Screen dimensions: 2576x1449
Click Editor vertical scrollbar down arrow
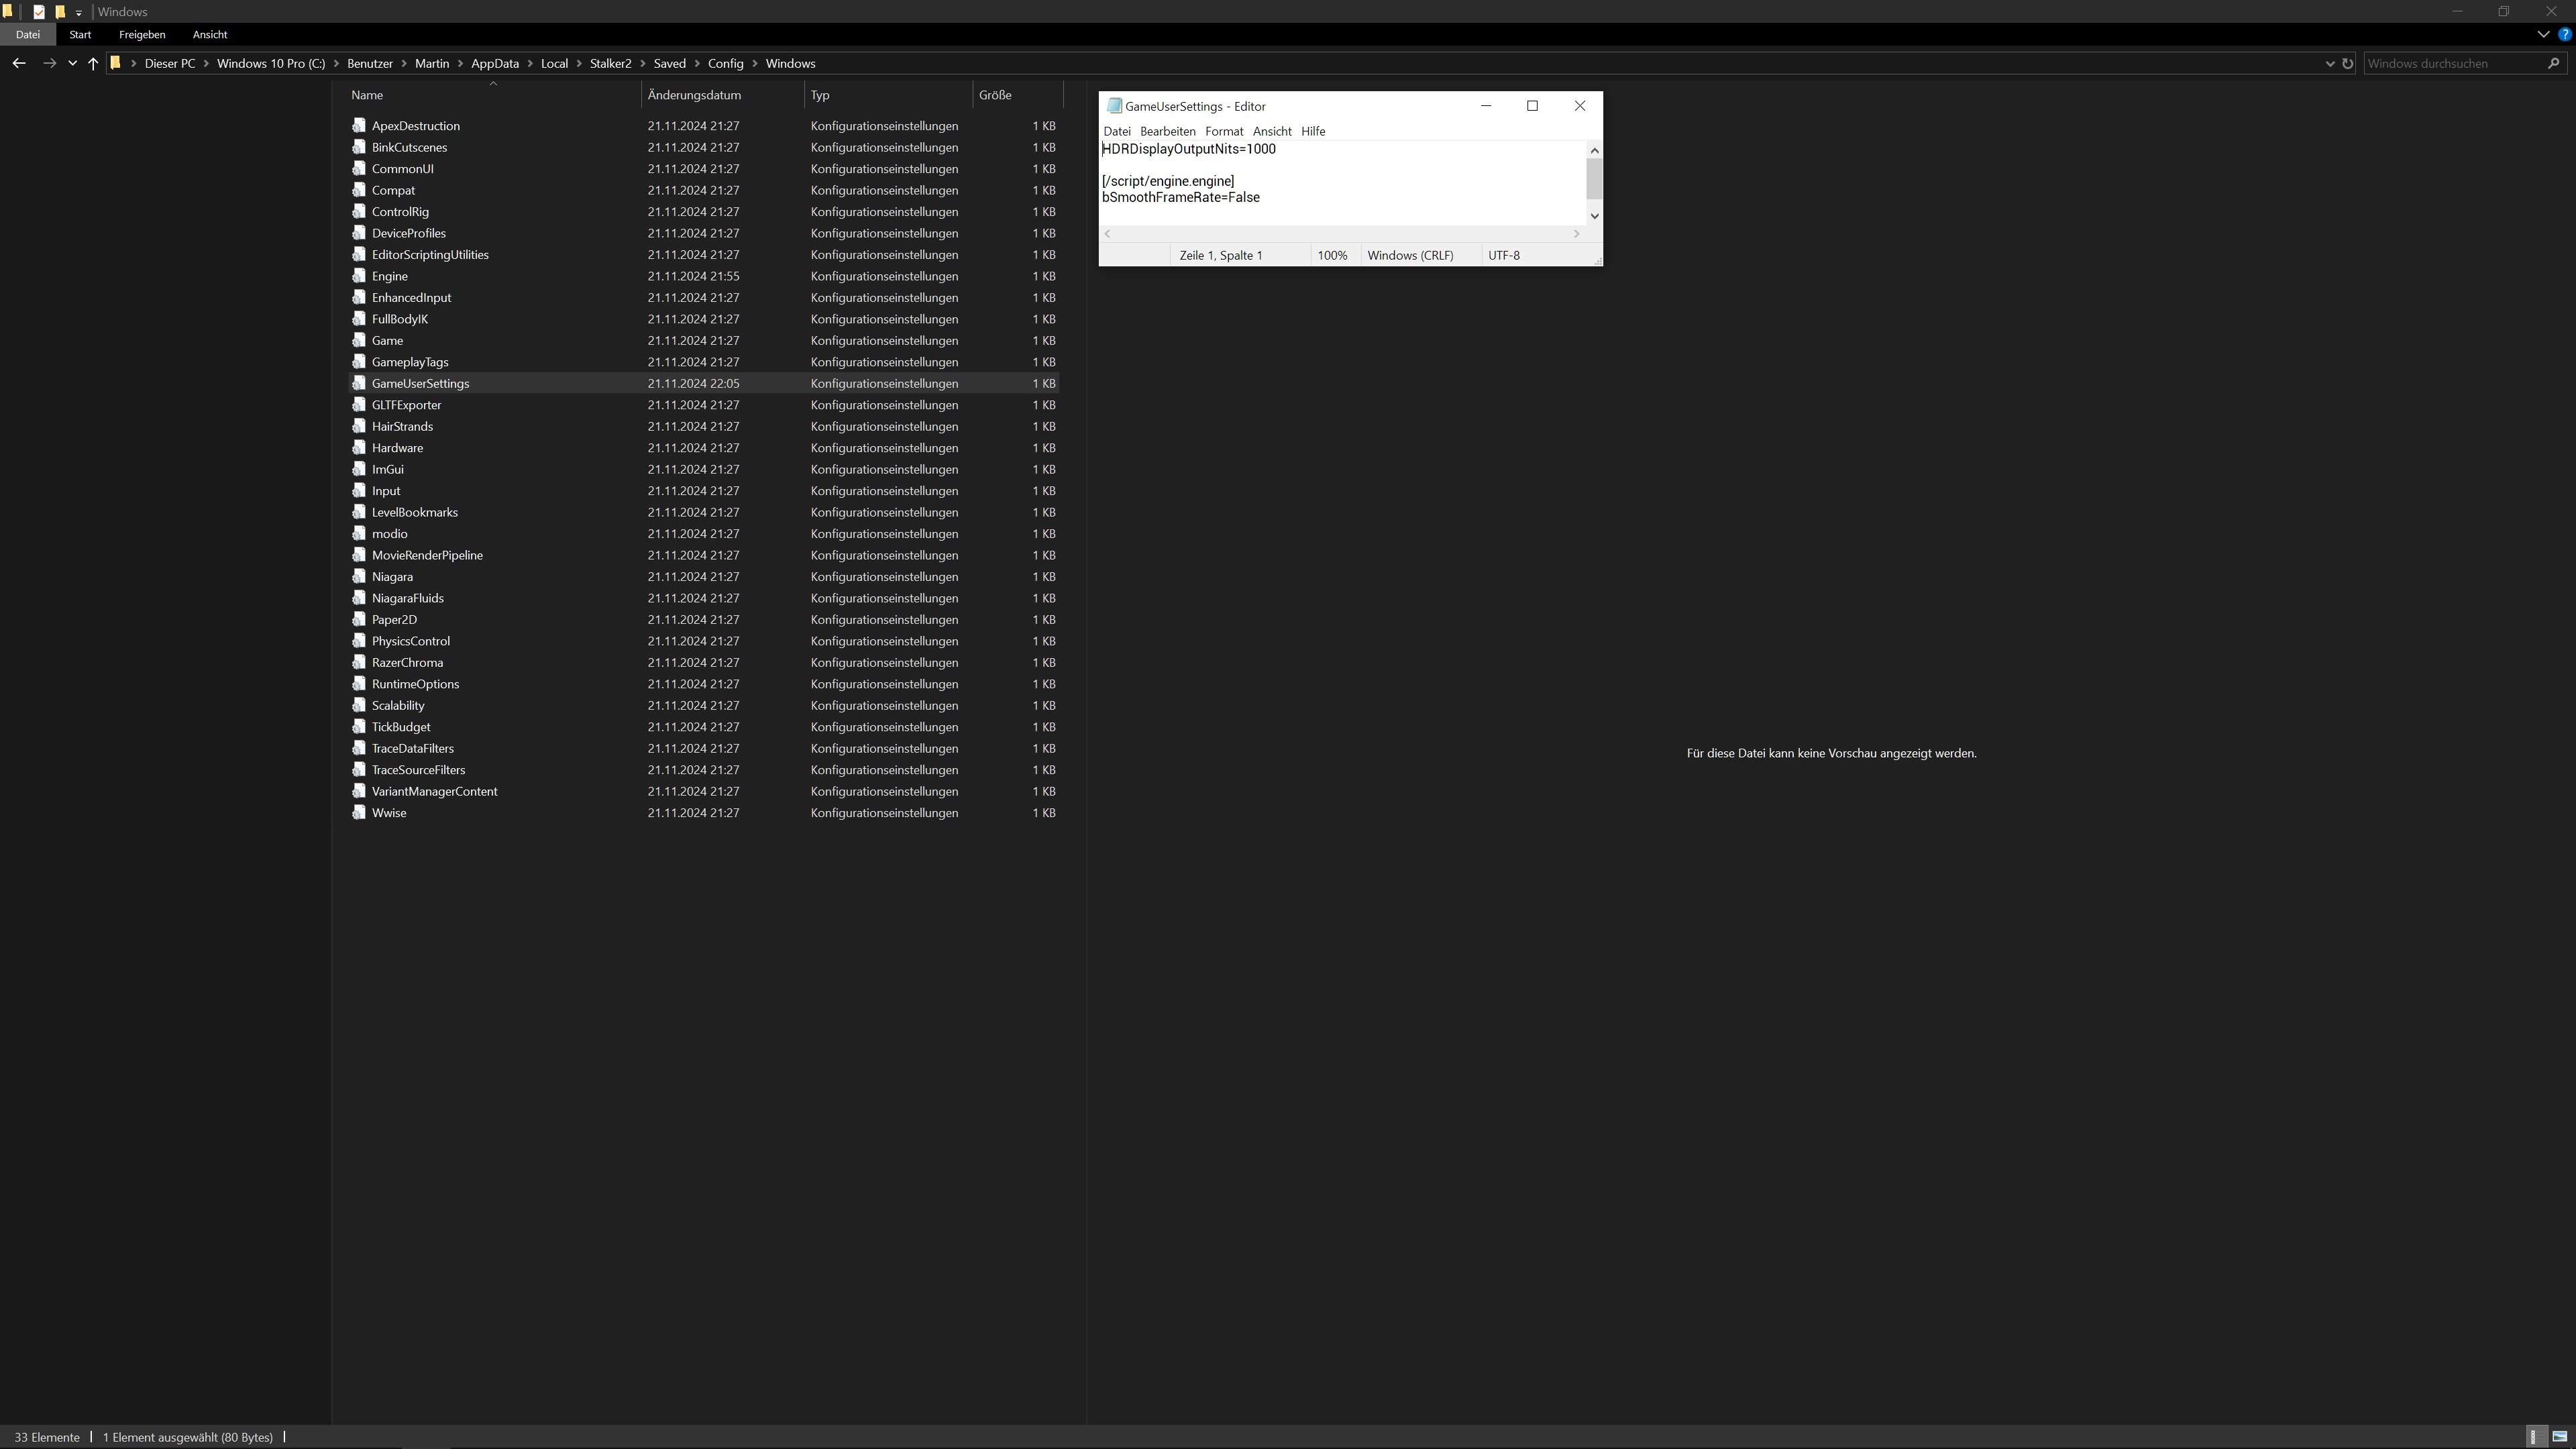(x=1594, y=216)
